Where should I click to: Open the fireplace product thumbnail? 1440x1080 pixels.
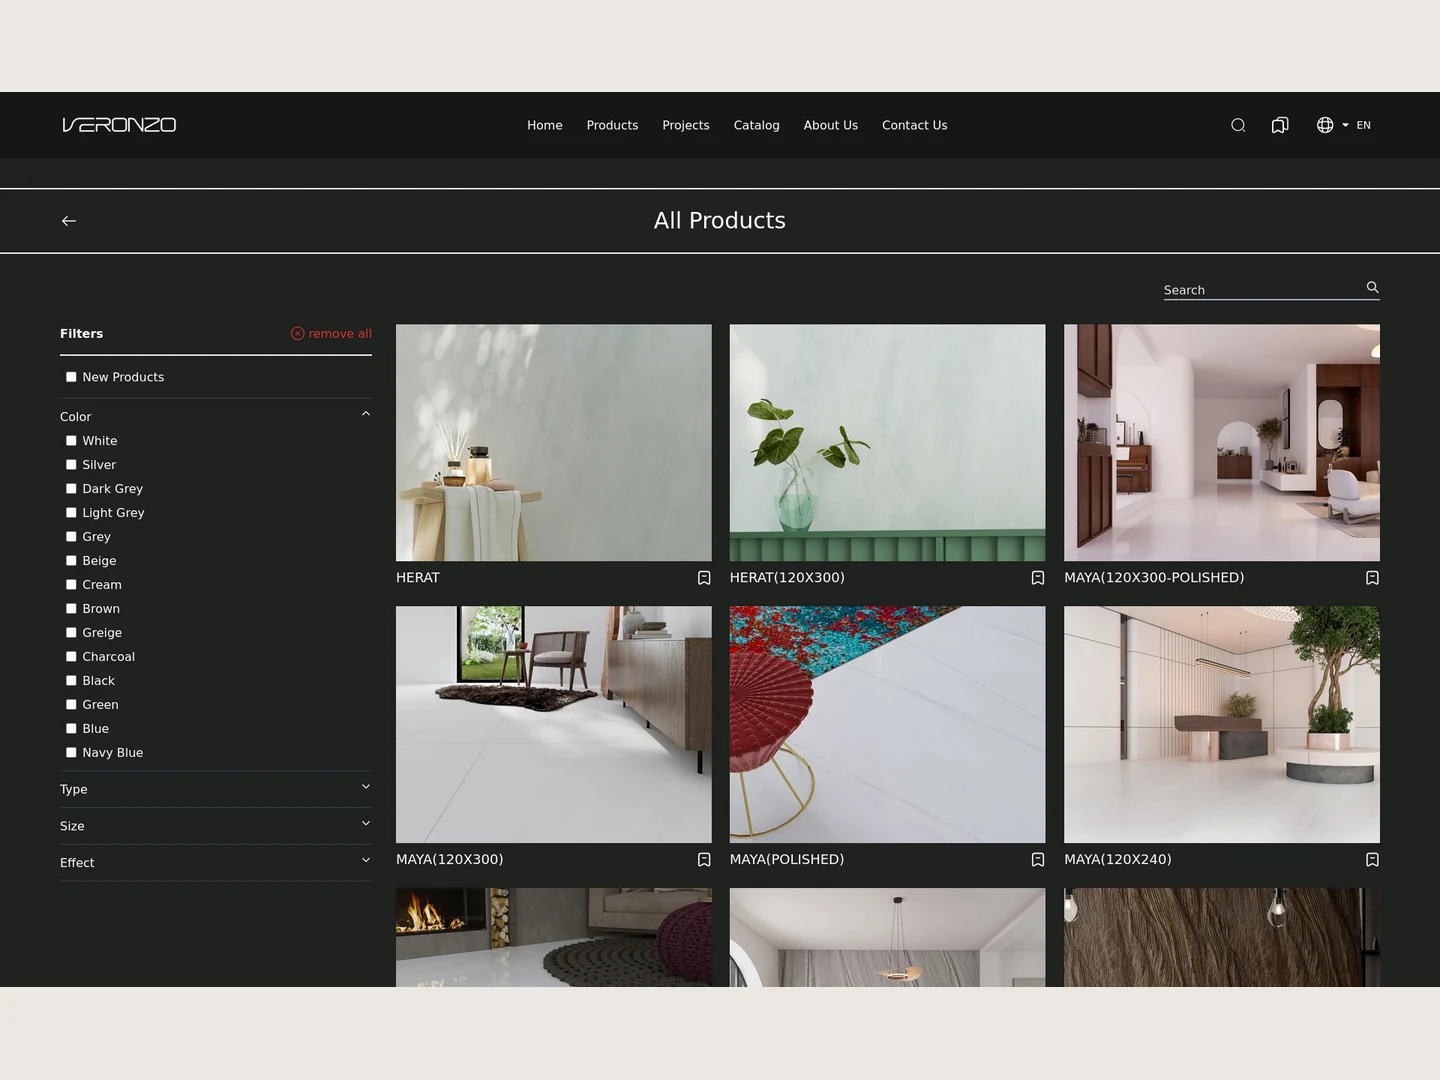[554, 938]
